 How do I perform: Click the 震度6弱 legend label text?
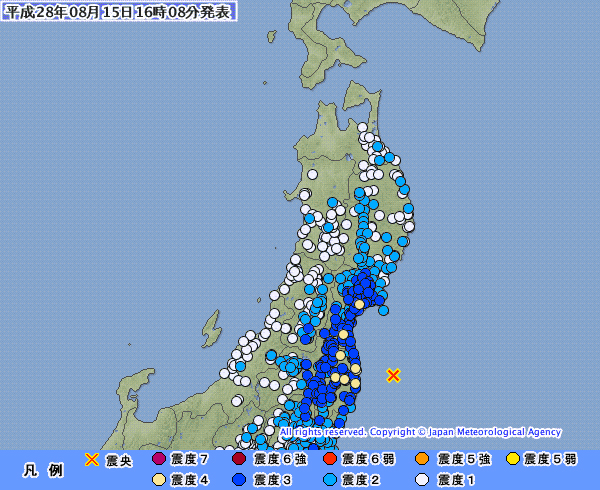pos(368,459)
